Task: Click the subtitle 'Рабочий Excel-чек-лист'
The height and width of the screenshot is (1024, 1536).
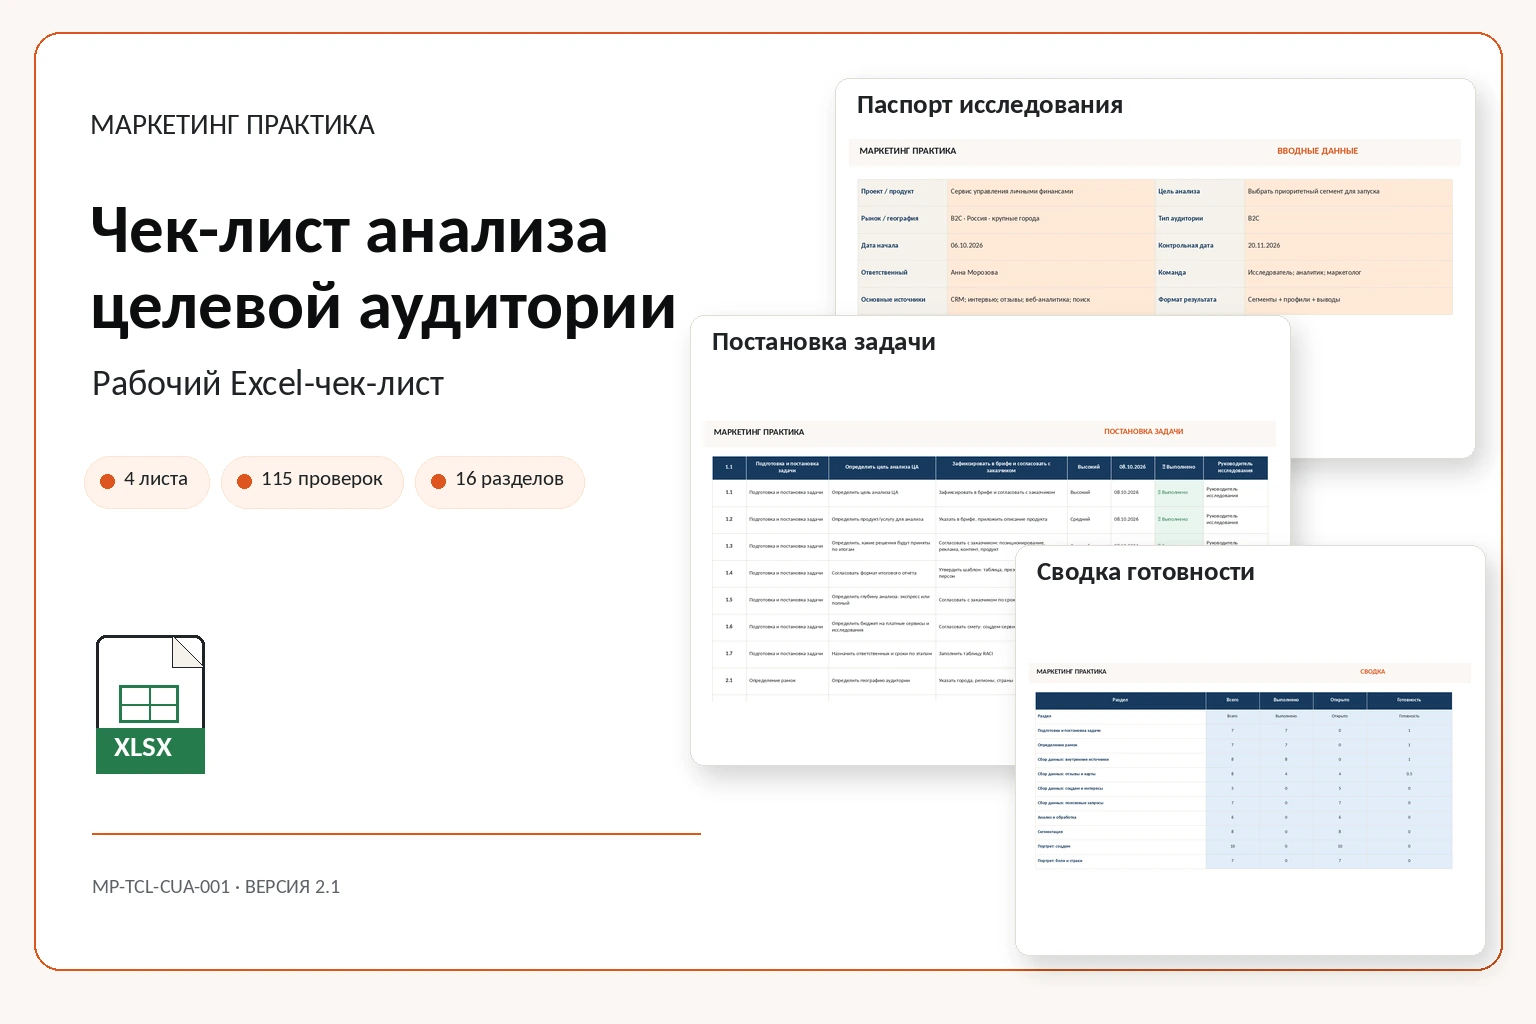Action: pyautogui.click(x=268, y=384)
